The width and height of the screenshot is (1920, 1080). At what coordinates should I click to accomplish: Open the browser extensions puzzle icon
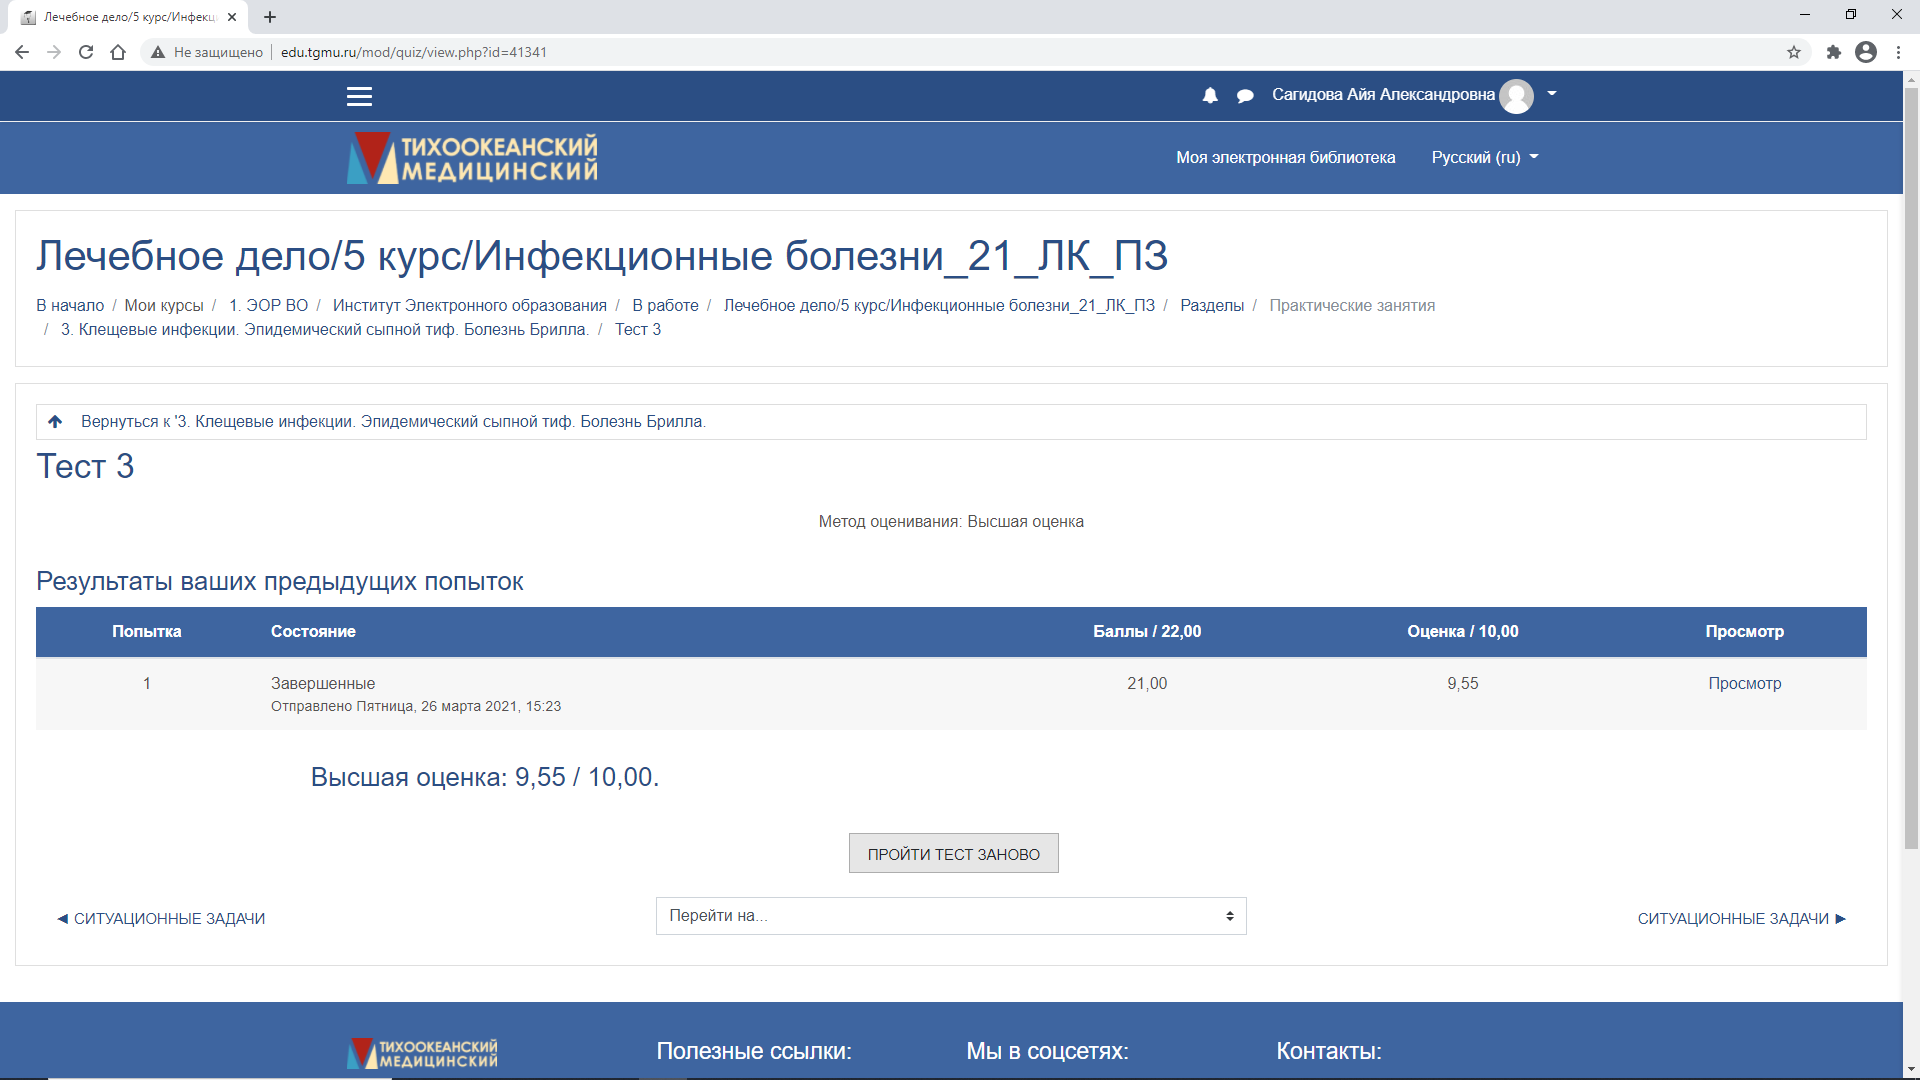(x=1833, y=52)
